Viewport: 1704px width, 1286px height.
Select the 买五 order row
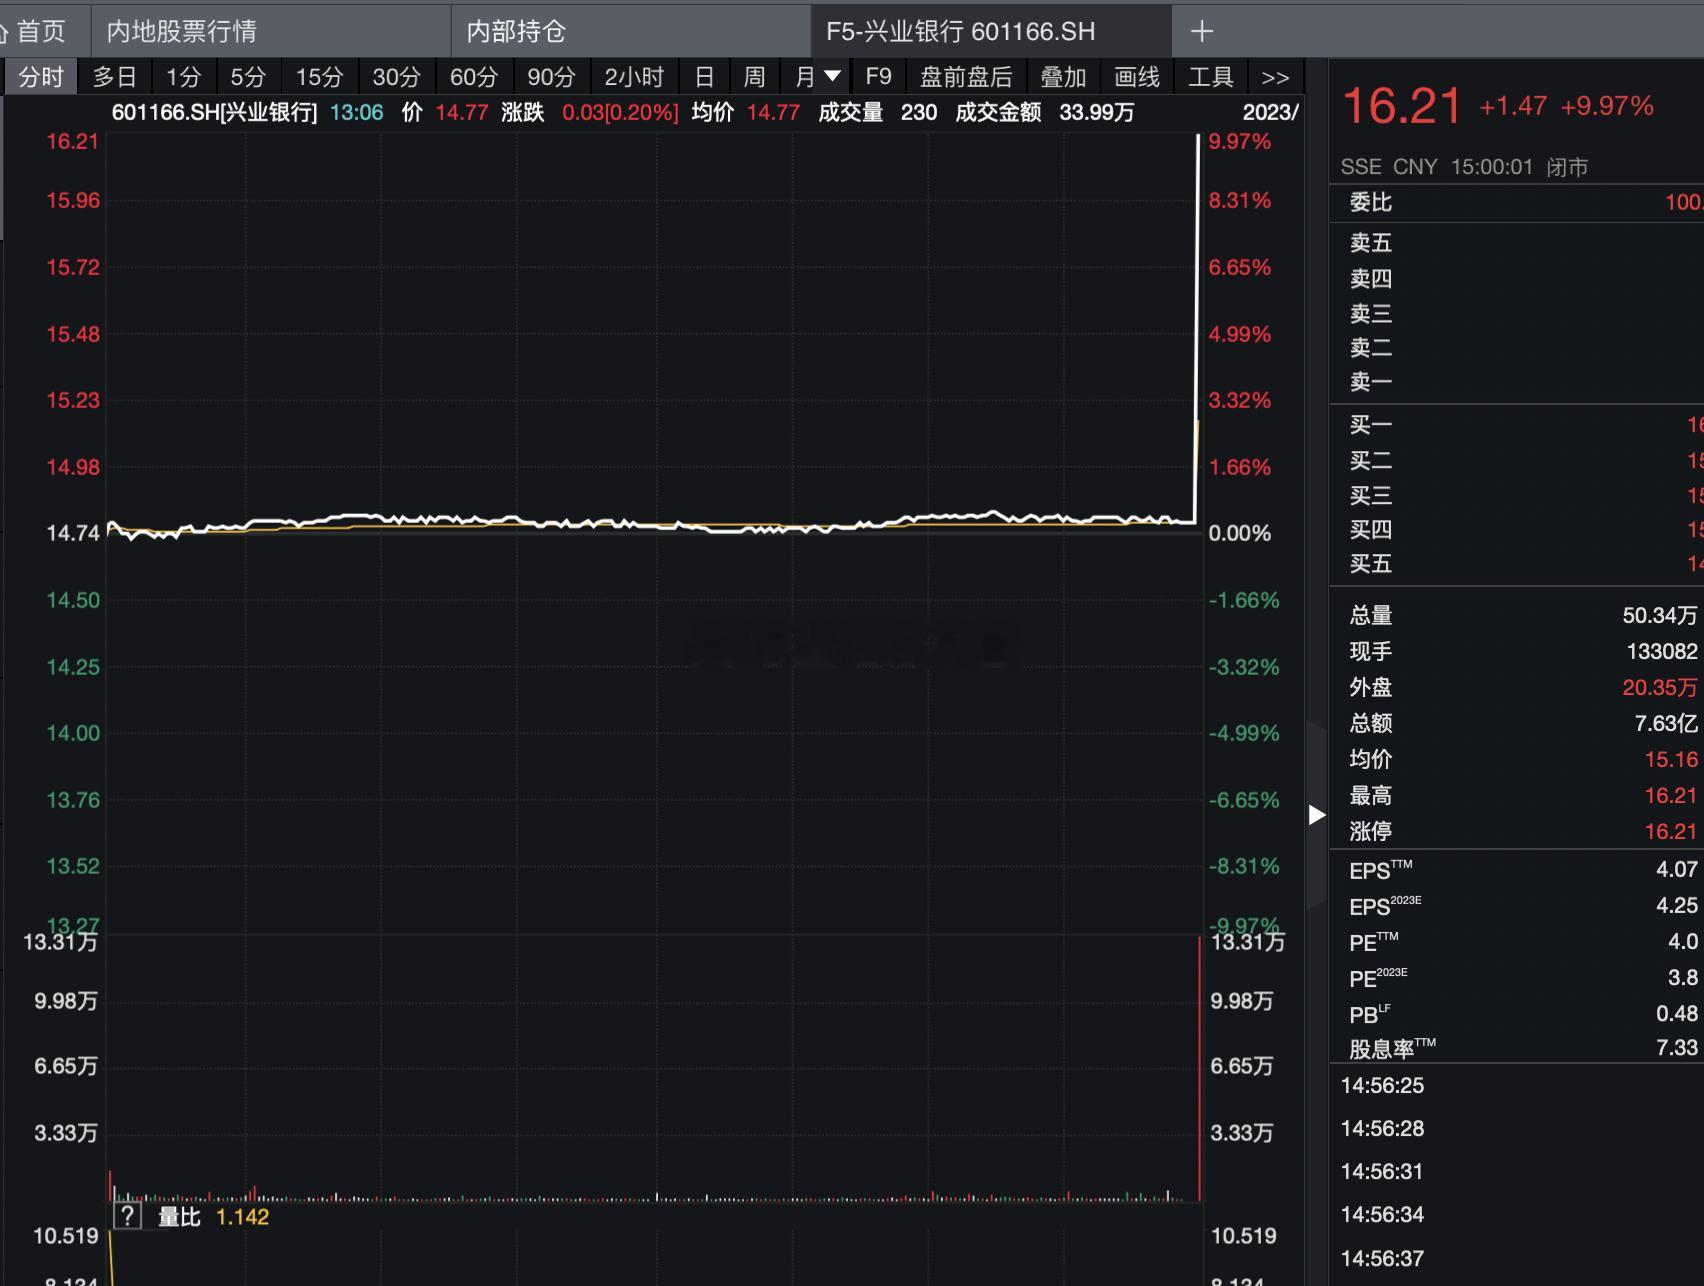[x=1517, y=564]
